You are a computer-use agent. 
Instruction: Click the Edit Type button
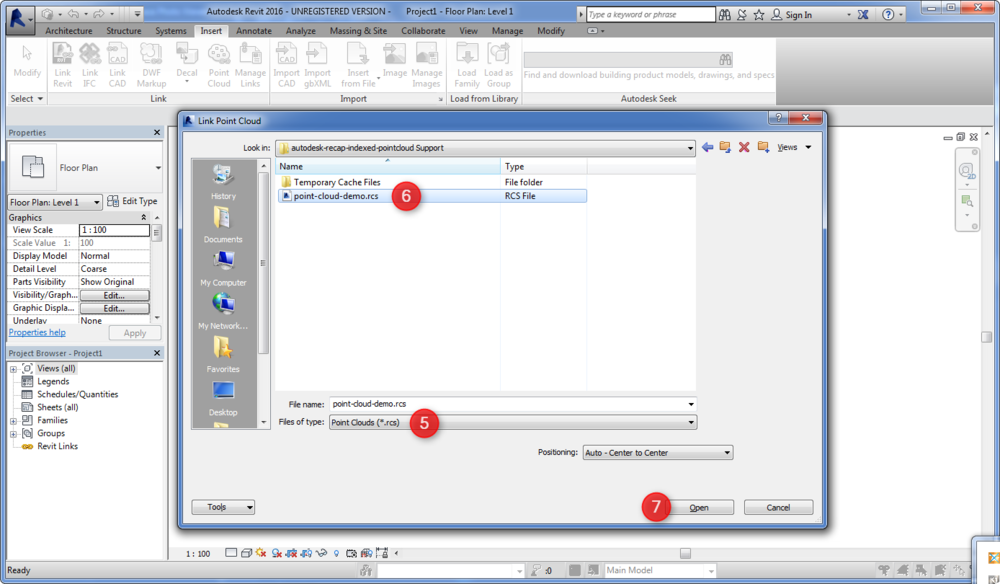[x=132, y=201]
